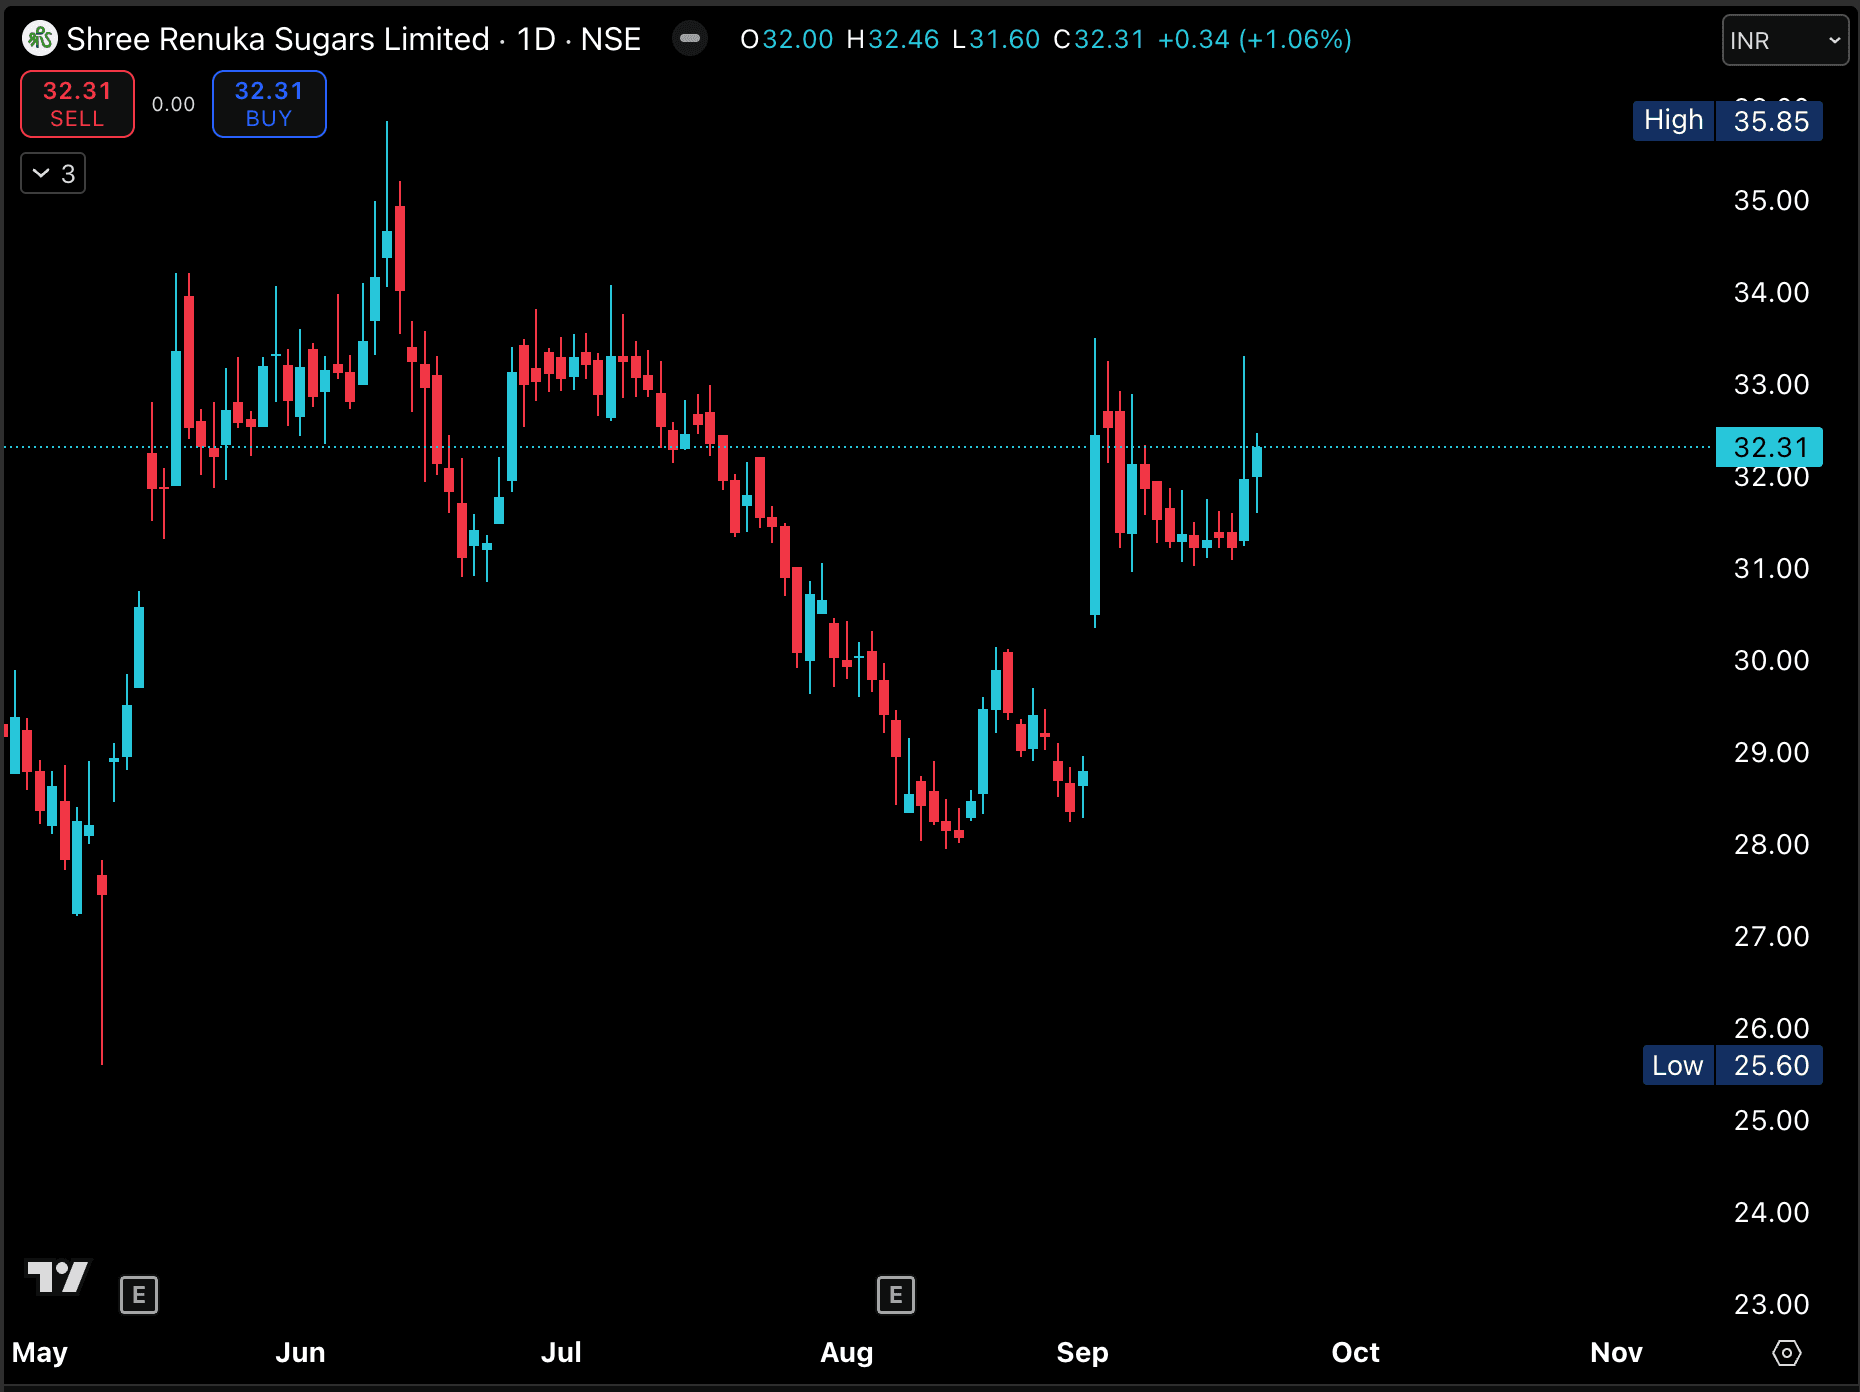Click the change value +0.34 (+1.06%)
The height and width of the screenshot is (1392, 1860).
tap(1255, 39)
